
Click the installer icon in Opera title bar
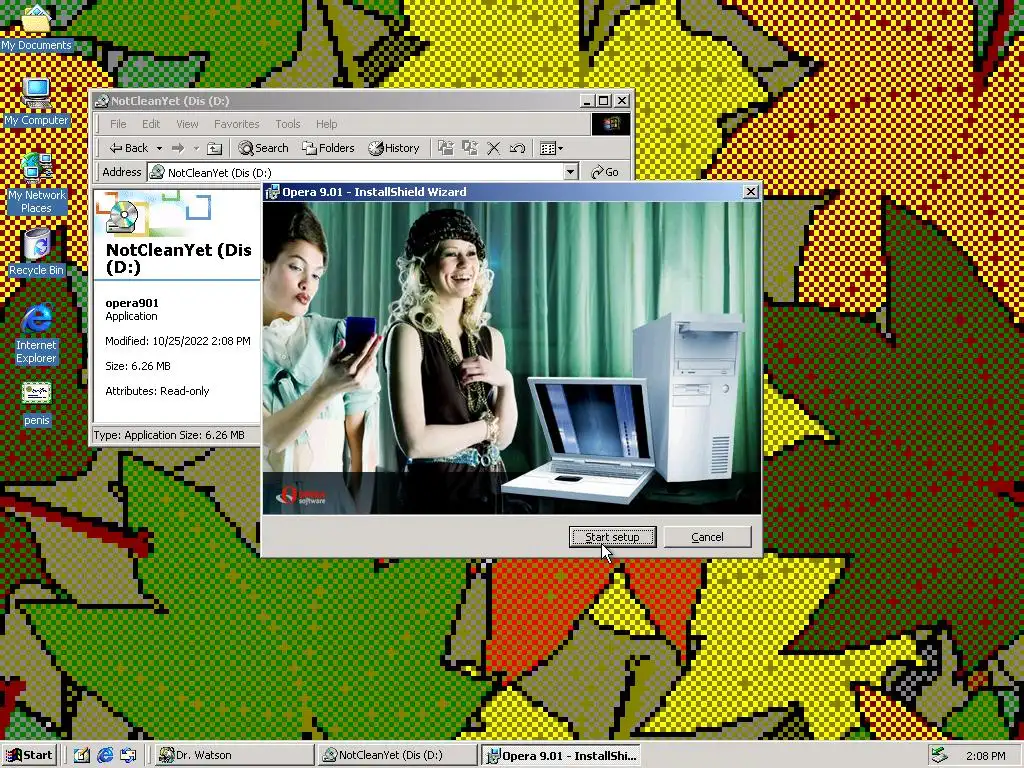pyautogui.click(x=273, y=192)
